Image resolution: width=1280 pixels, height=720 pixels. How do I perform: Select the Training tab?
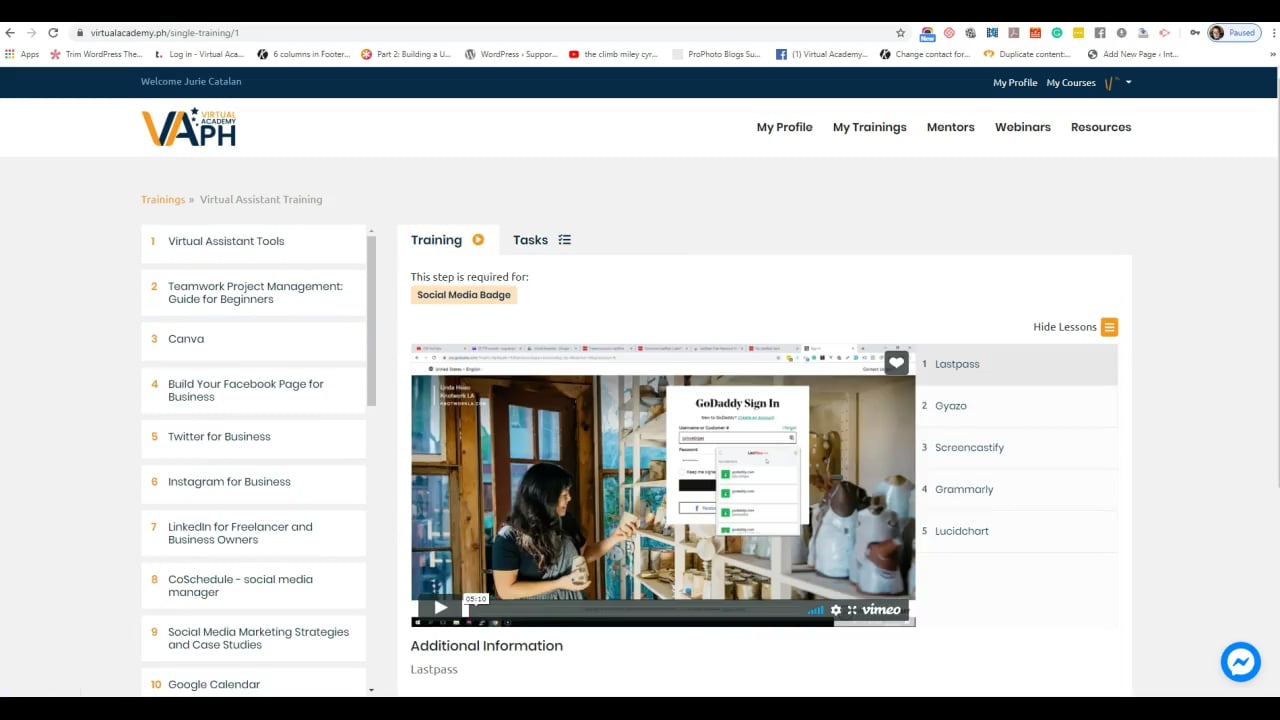point(447,240)
